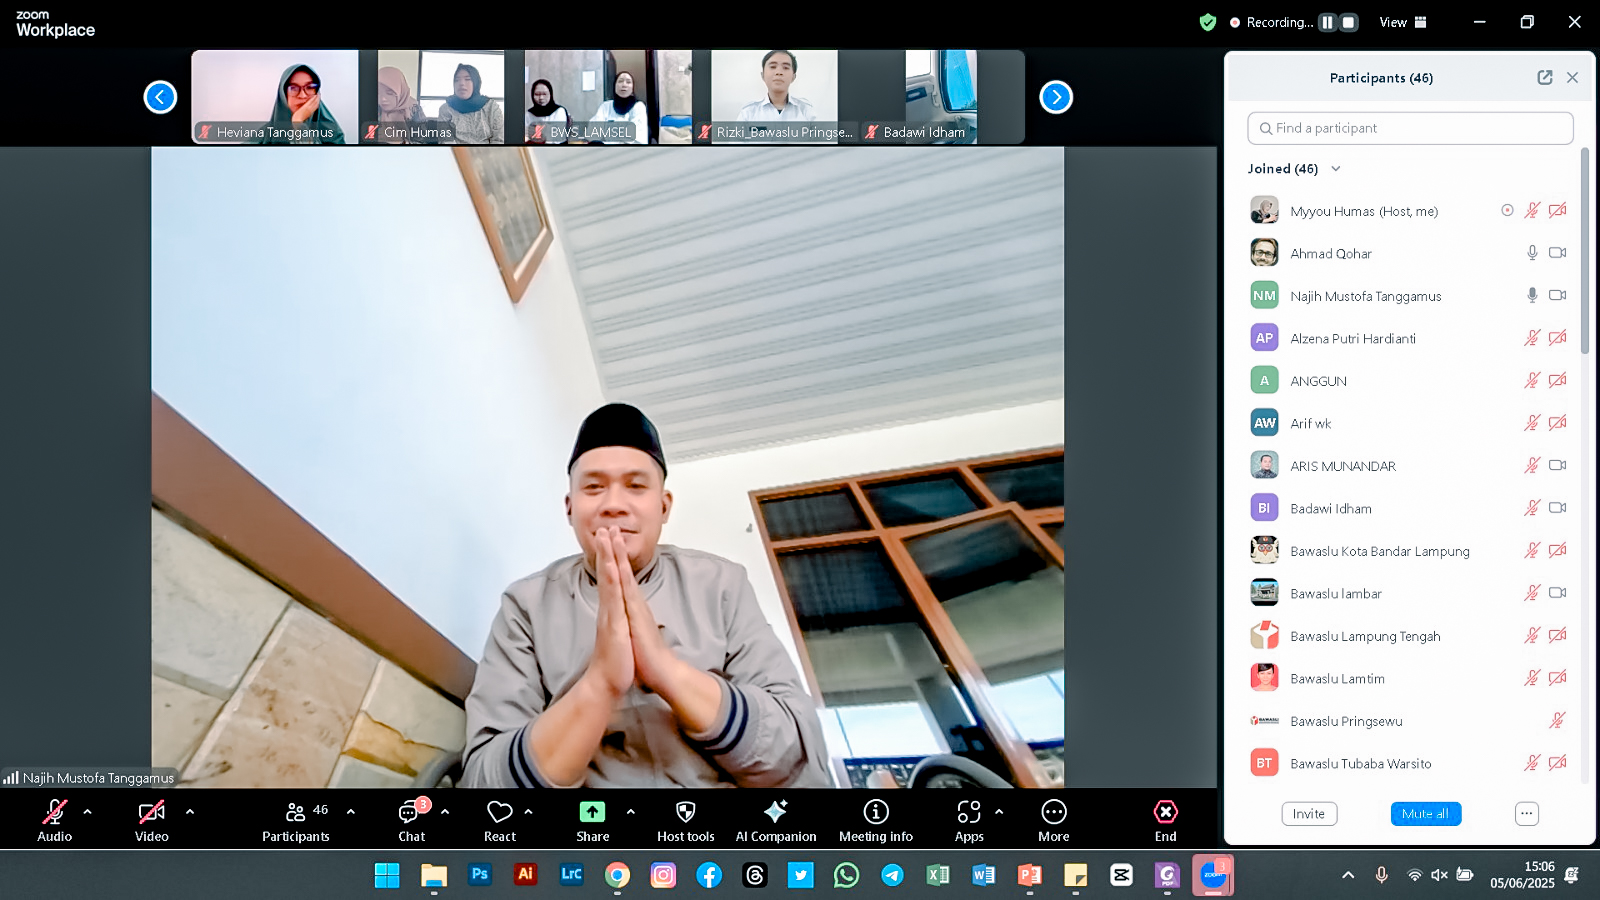1600x900 pixels.
Task: Expand Chat options arrow
Action: [445, 811]
